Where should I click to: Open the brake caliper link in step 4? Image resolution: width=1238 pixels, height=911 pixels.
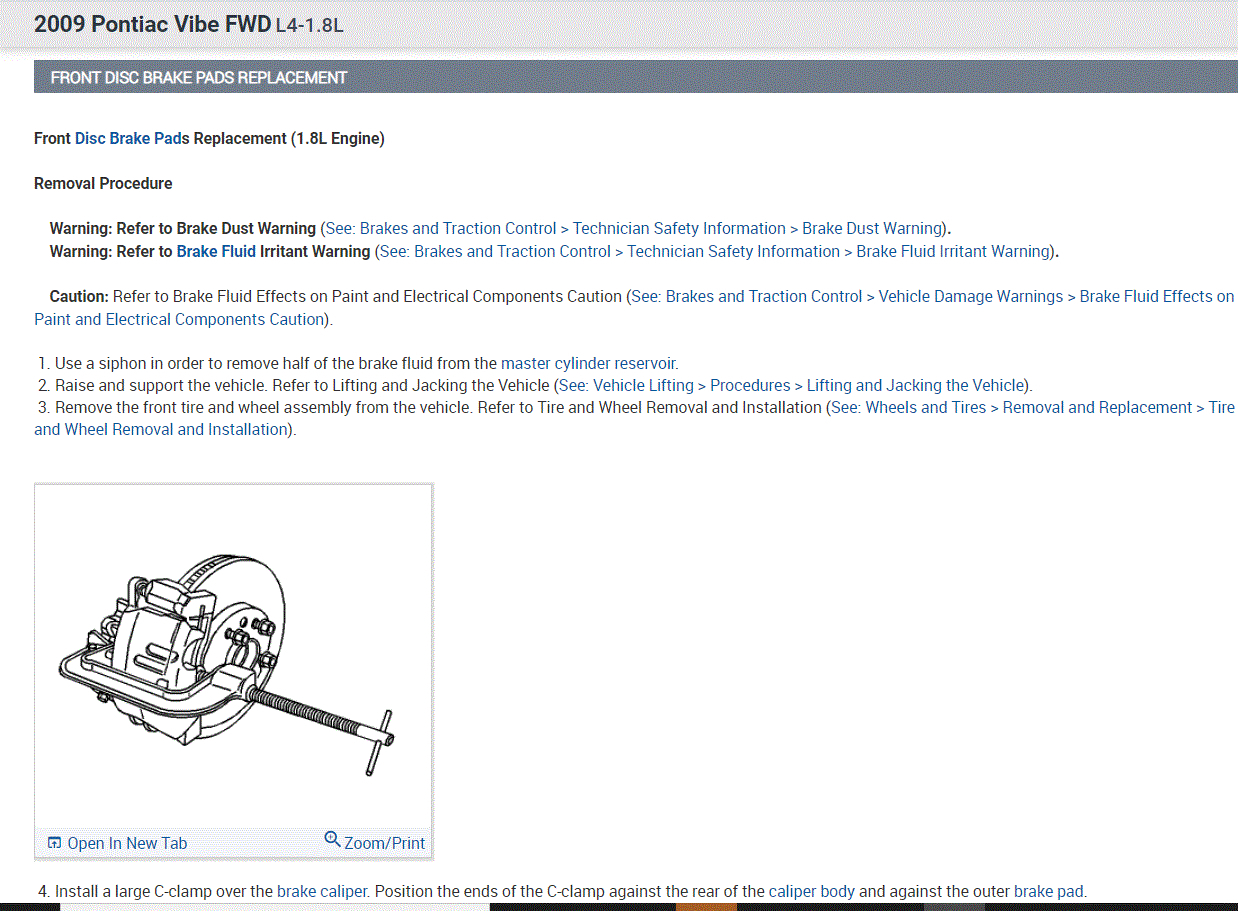322,891
